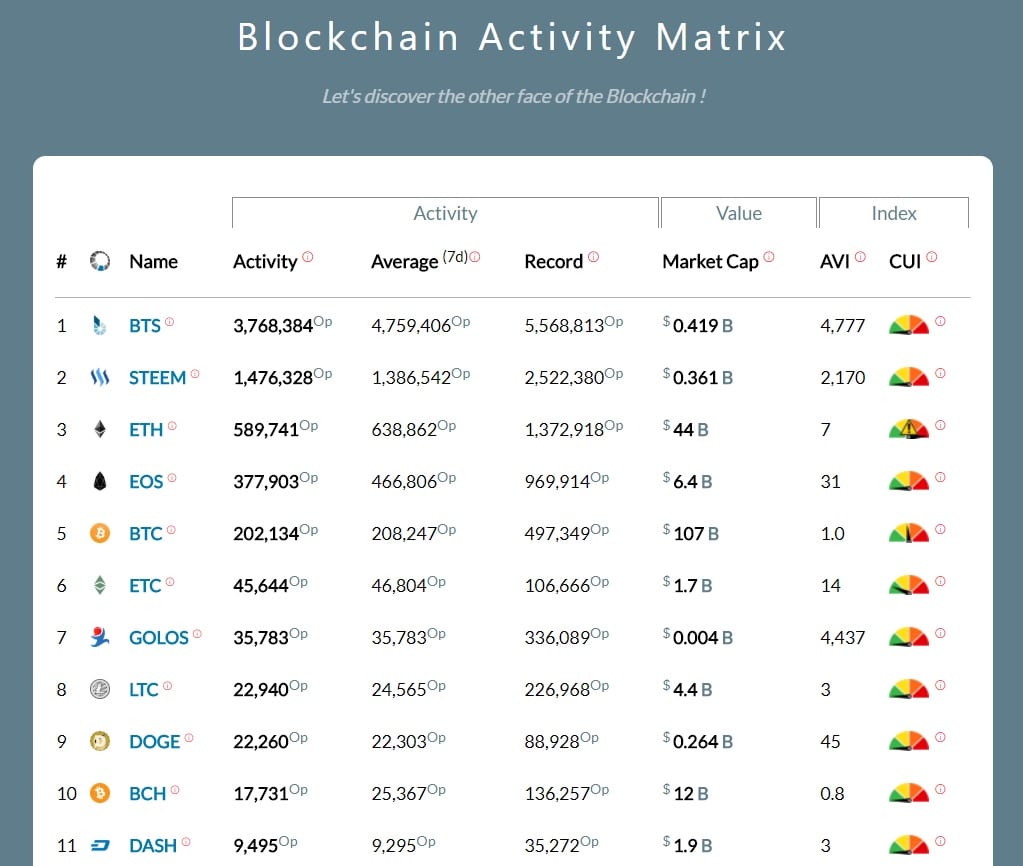Image resolution: width=1023 pixels, height=866 pixels.
Task: Click the DASH coin logo icon
Action: coord(98,845)
